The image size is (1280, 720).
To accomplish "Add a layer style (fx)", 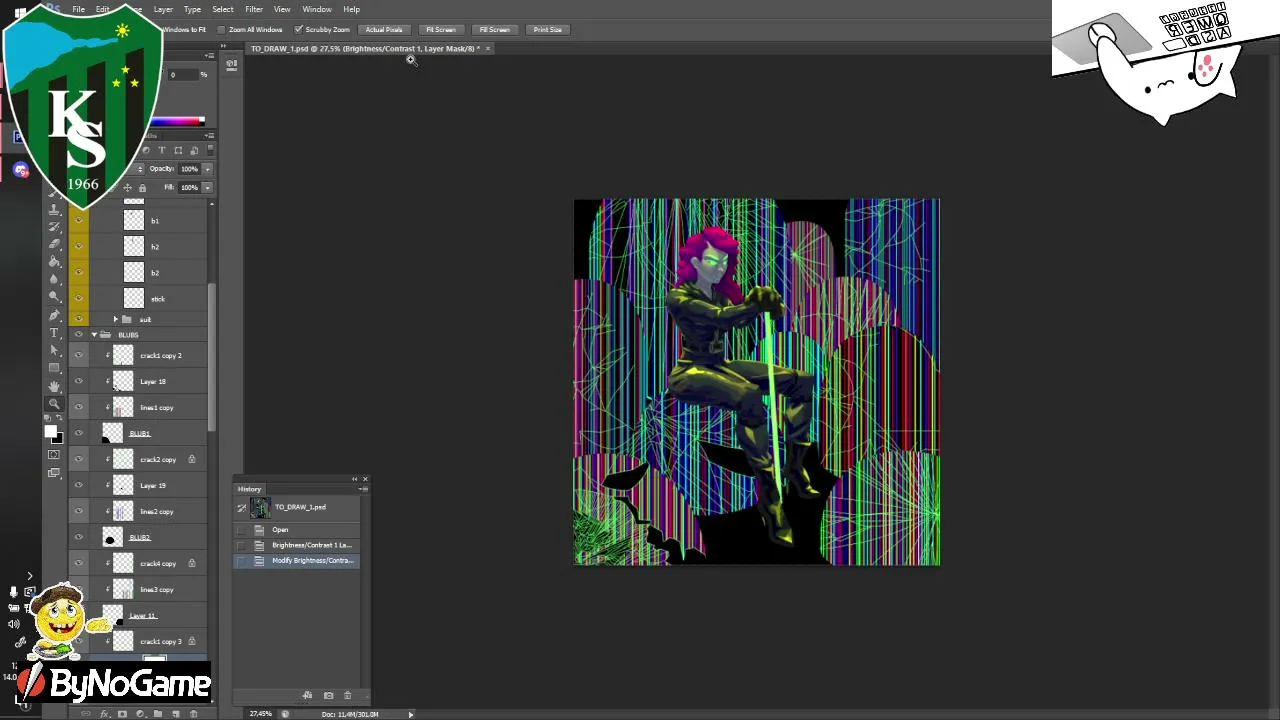I will pyautogui.click(x=104, y=714).
